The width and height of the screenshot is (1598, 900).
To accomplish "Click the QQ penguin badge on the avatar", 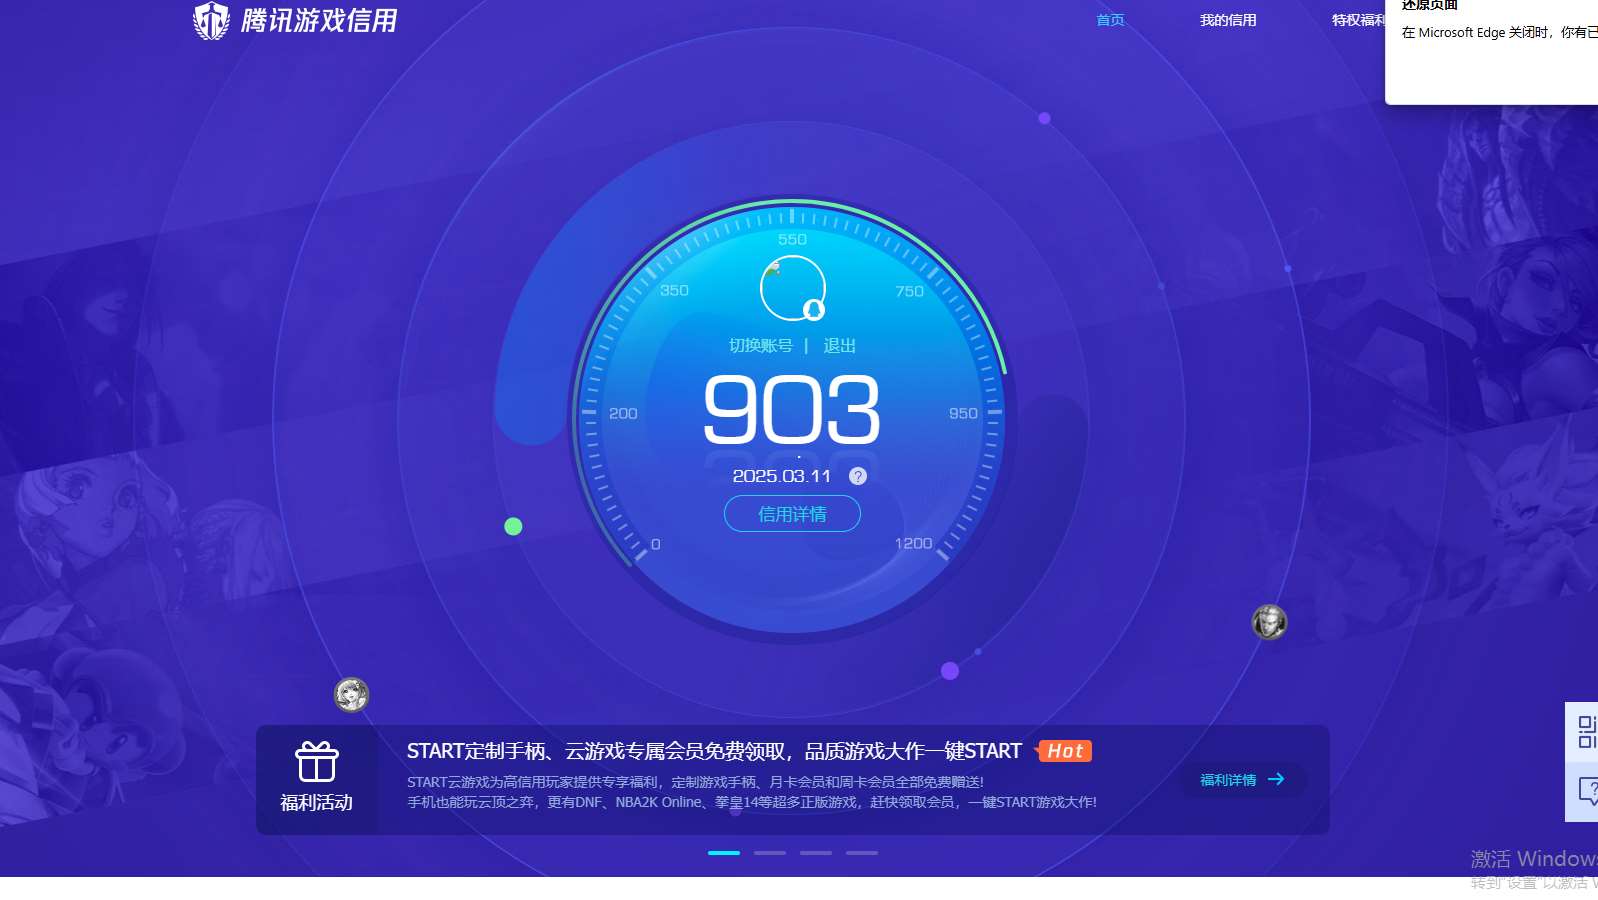I will (814, 309).
